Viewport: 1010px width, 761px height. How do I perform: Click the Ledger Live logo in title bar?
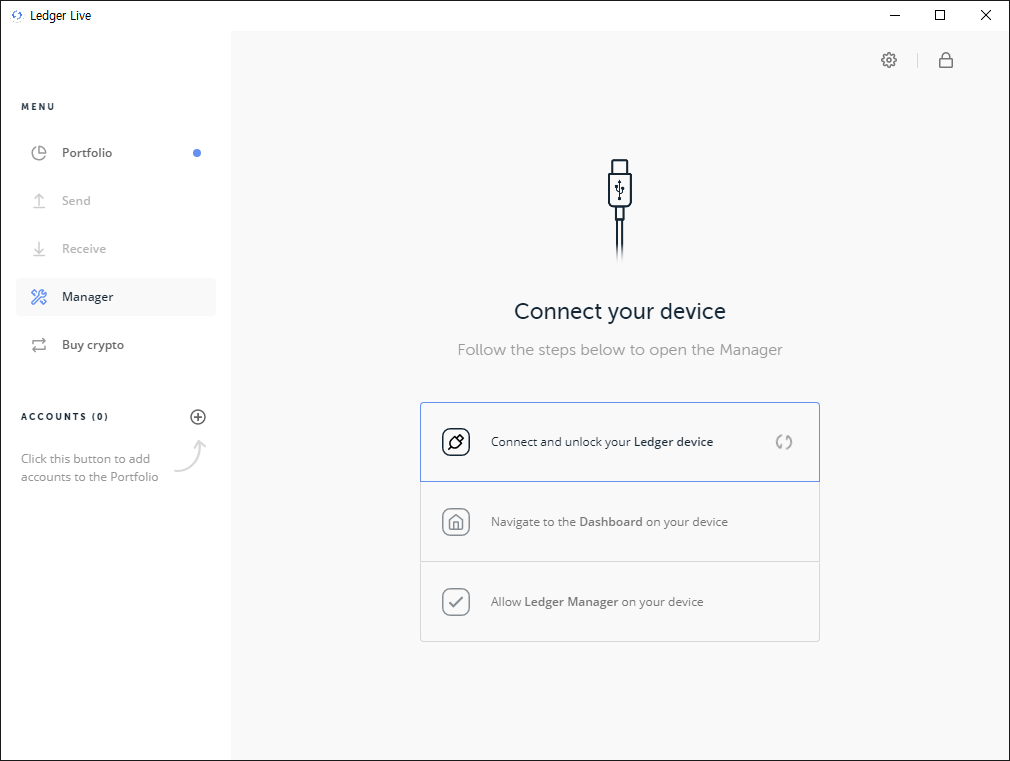tap(17, 15)
